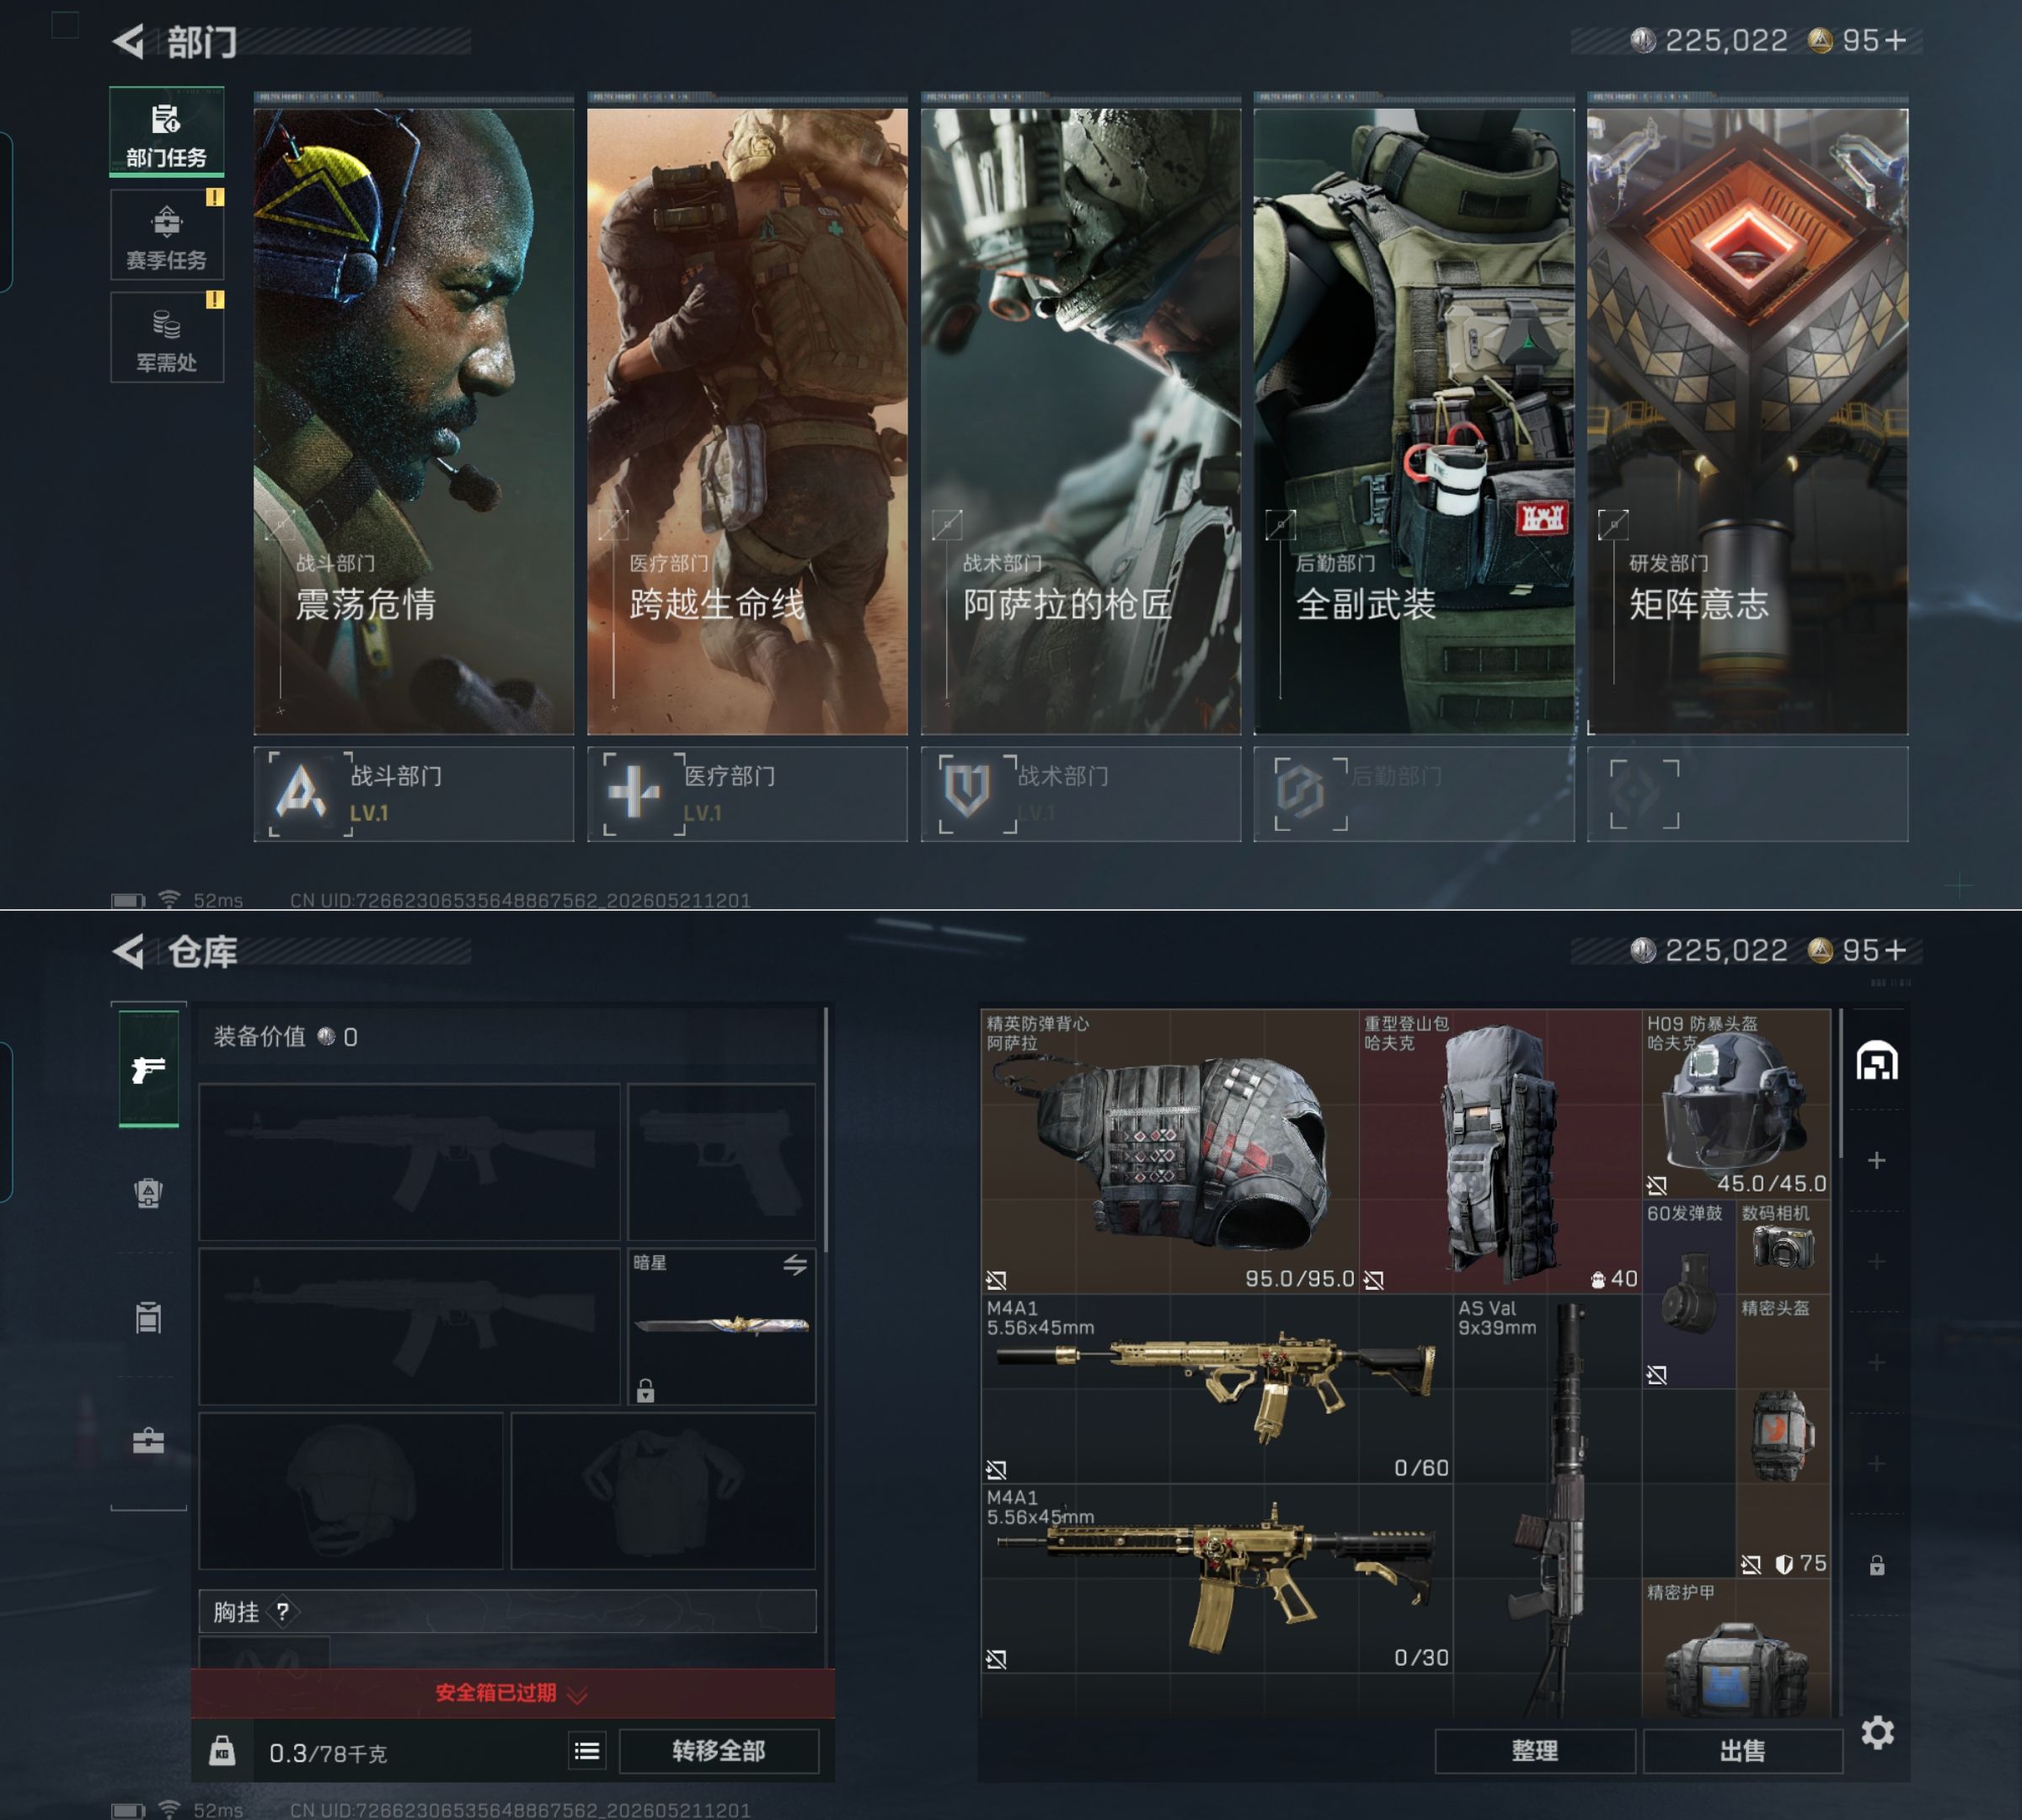
Task: Open the 军需处 sidebar tab
Action: coord(166,337)
